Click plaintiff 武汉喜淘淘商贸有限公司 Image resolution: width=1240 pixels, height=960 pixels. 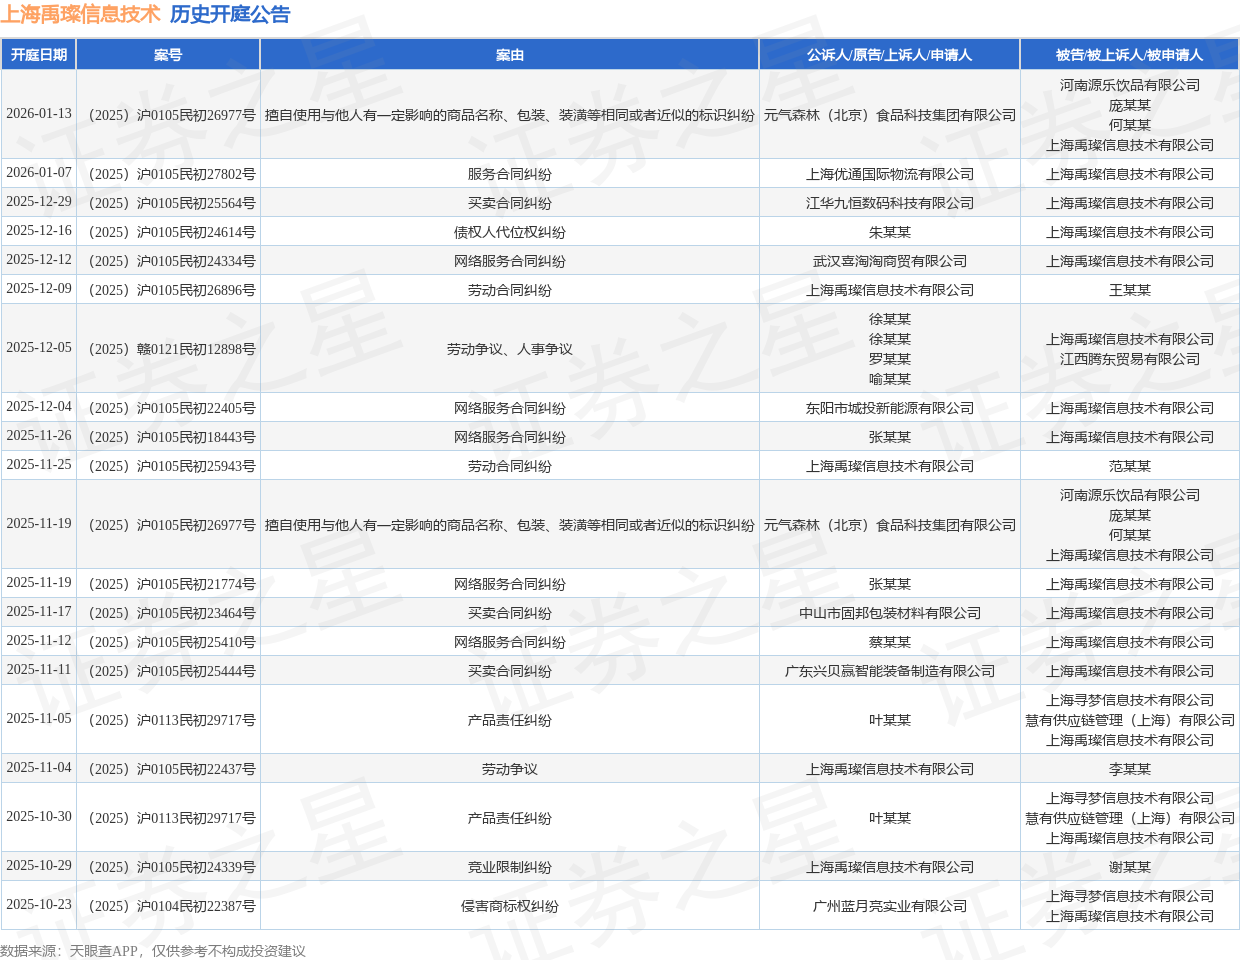click(890, 261)
